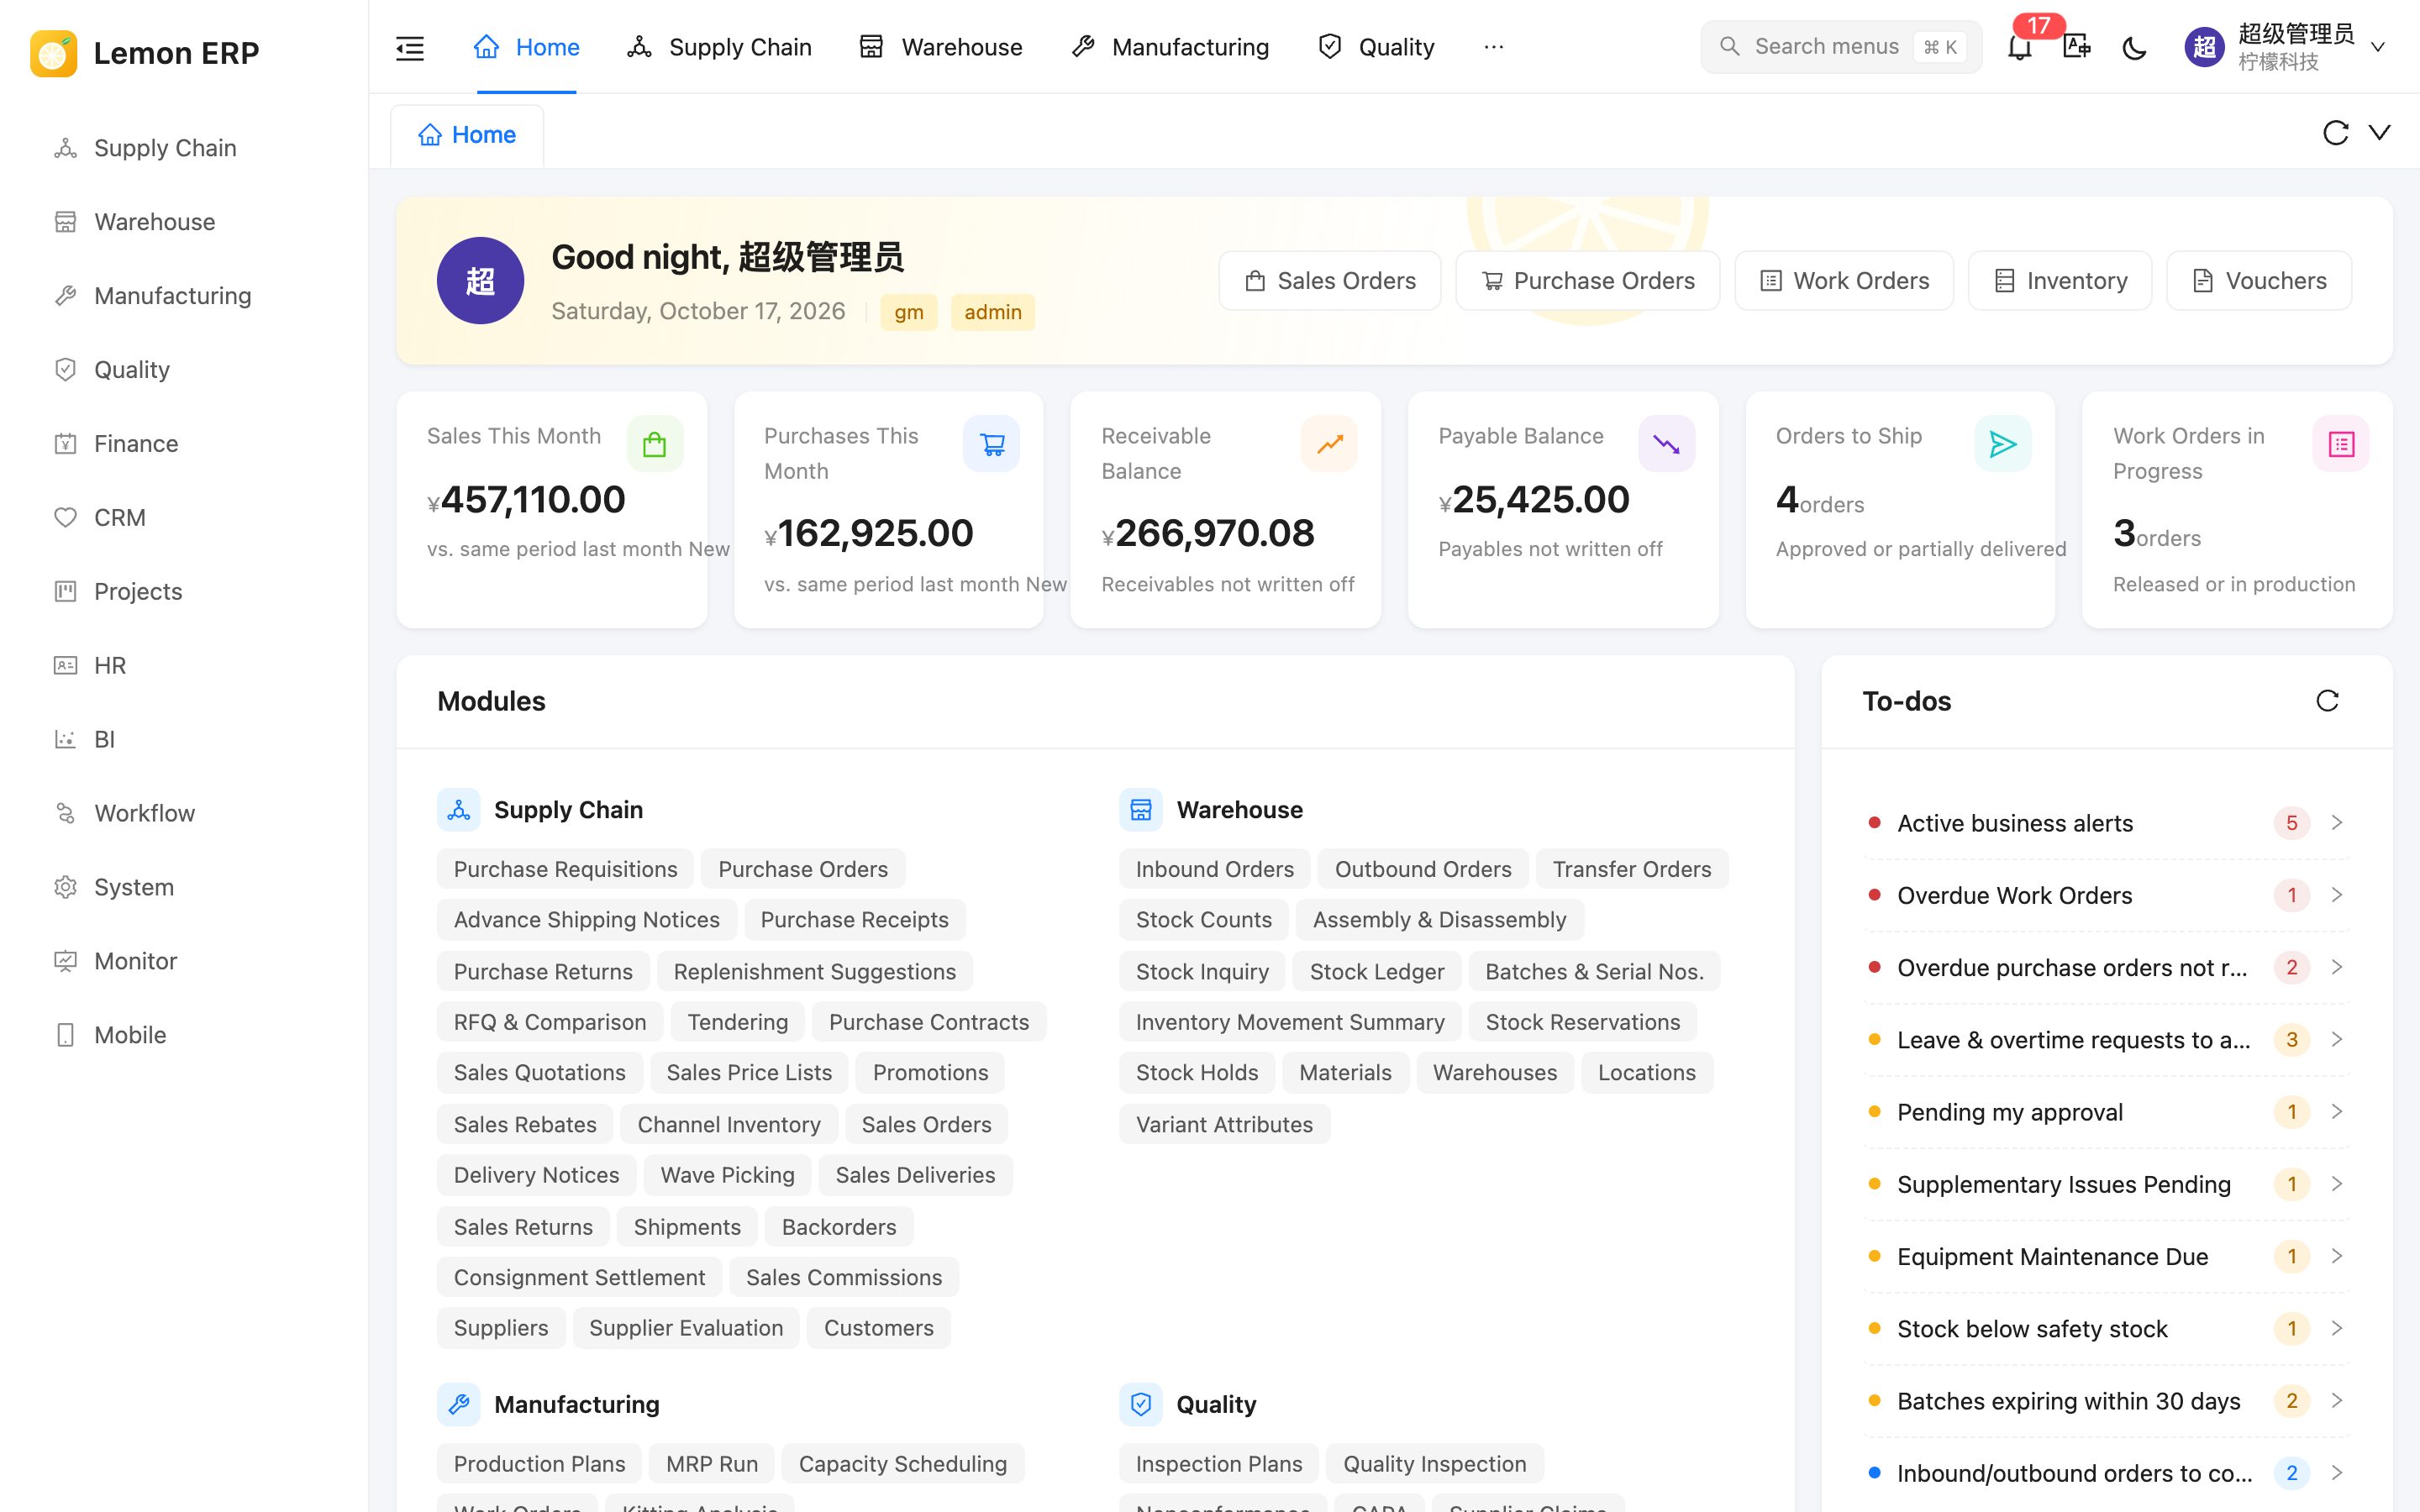This screenshot has height=1512, width=2420.
Task: Click the Quality module shield icon
Action: pos(1141,1405)
